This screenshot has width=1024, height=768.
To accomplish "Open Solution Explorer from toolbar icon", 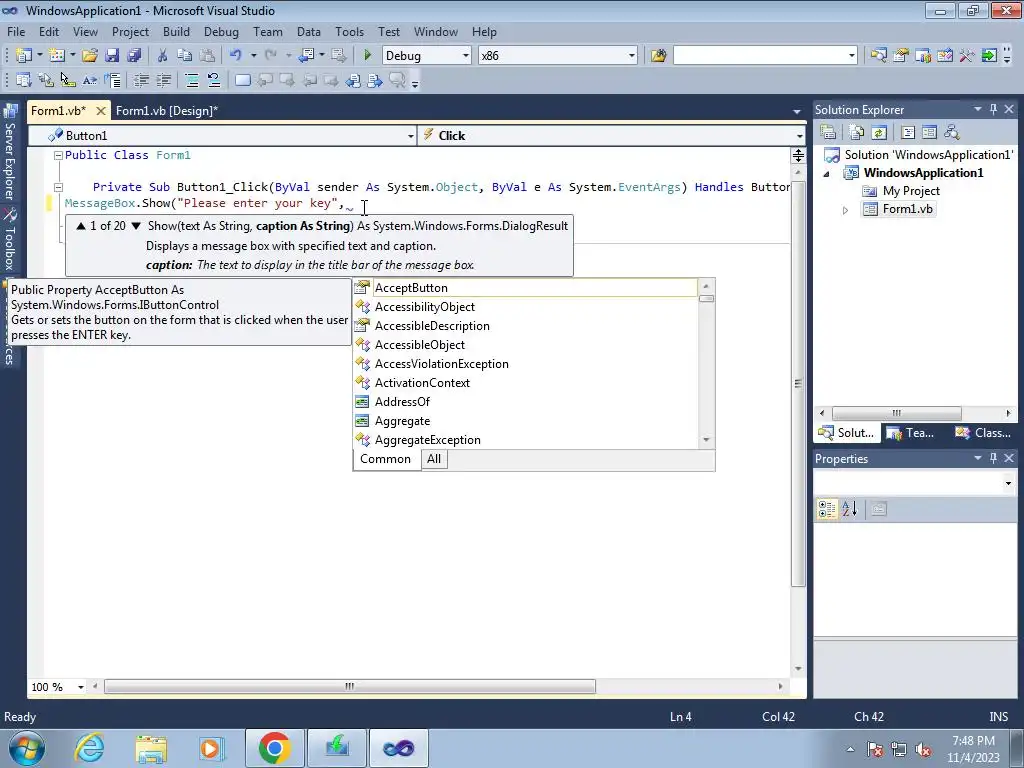I will point(878,56).
